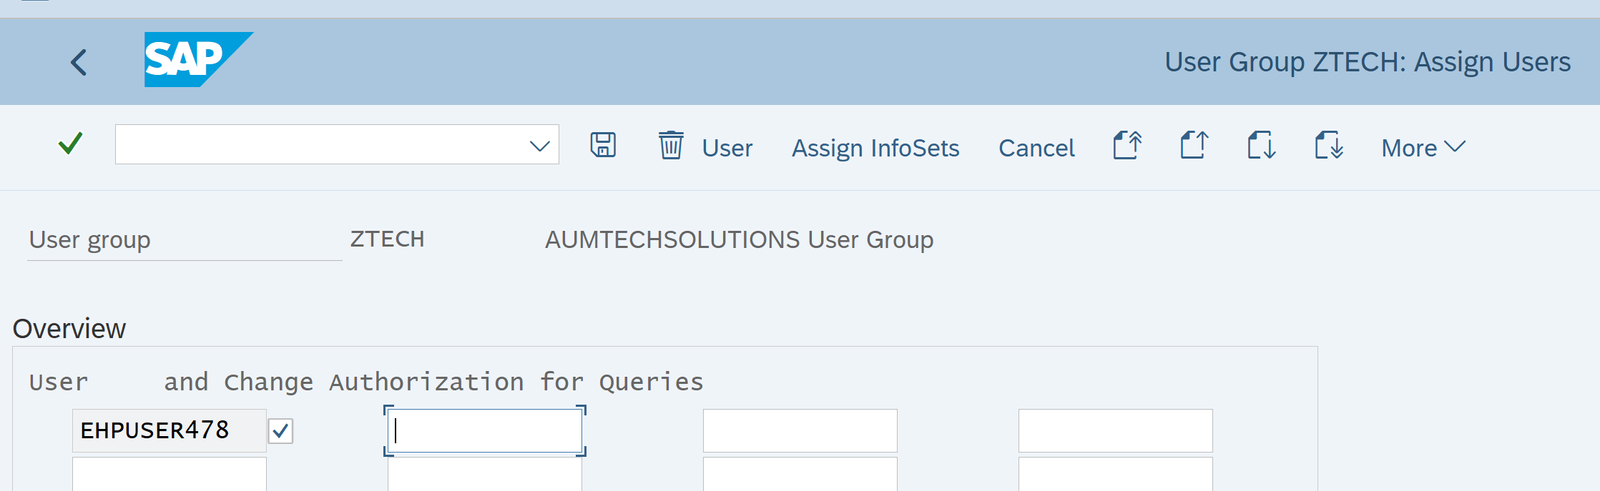Save using the floppy disk icon

603,146
